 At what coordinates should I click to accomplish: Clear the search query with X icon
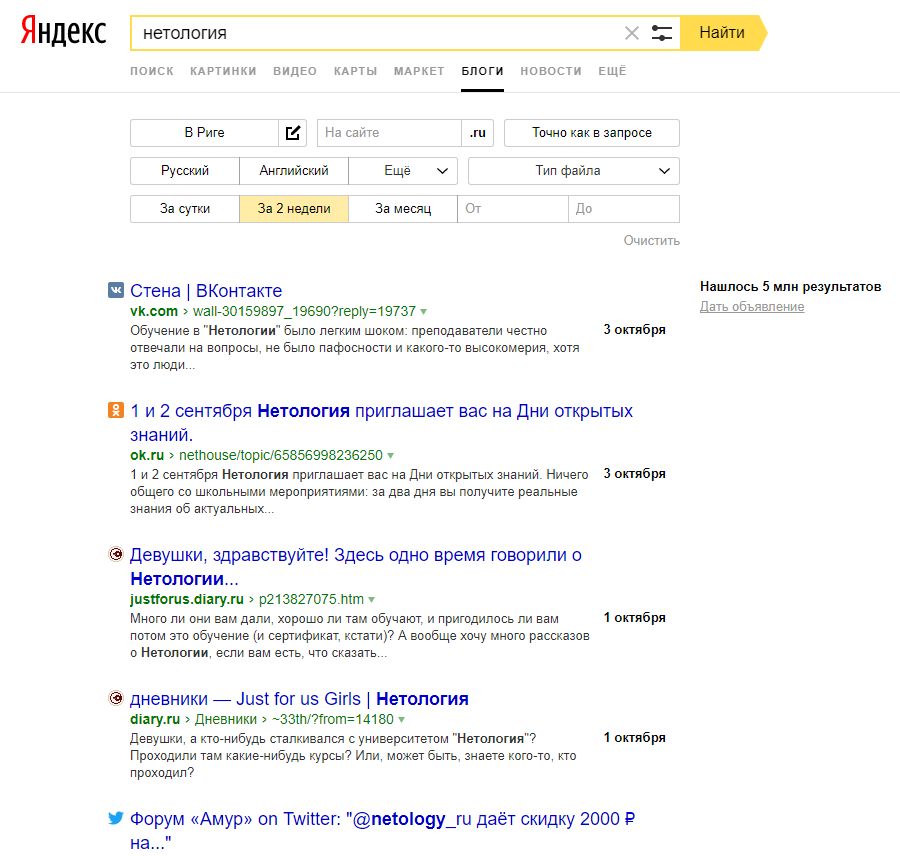(632, 33)
